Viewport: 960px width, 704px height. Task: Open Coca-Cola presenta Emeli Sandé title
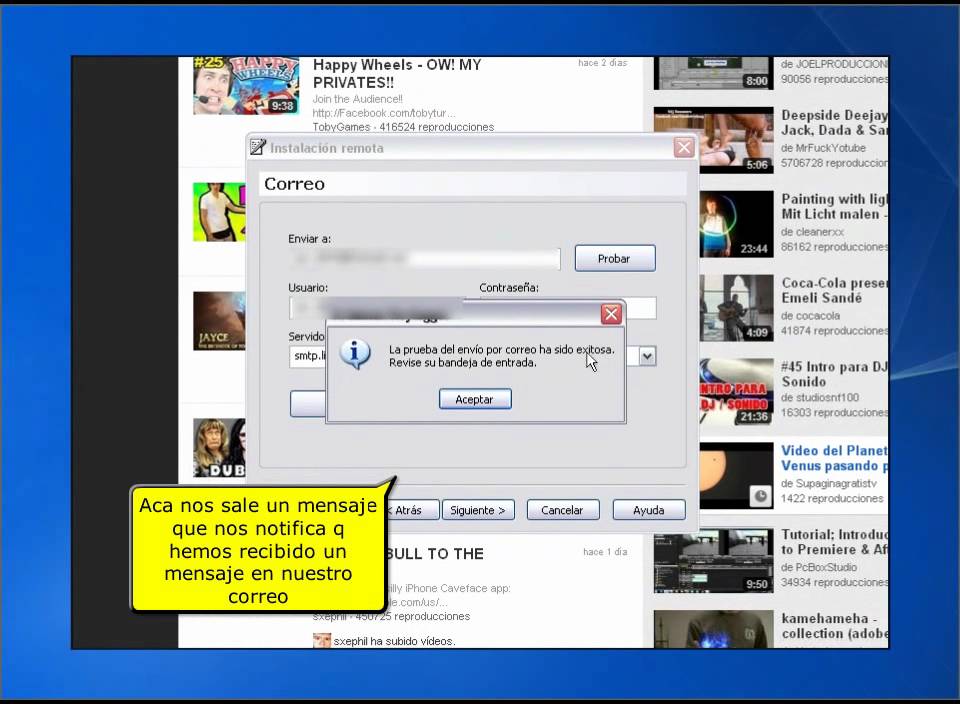click(834, 290)
